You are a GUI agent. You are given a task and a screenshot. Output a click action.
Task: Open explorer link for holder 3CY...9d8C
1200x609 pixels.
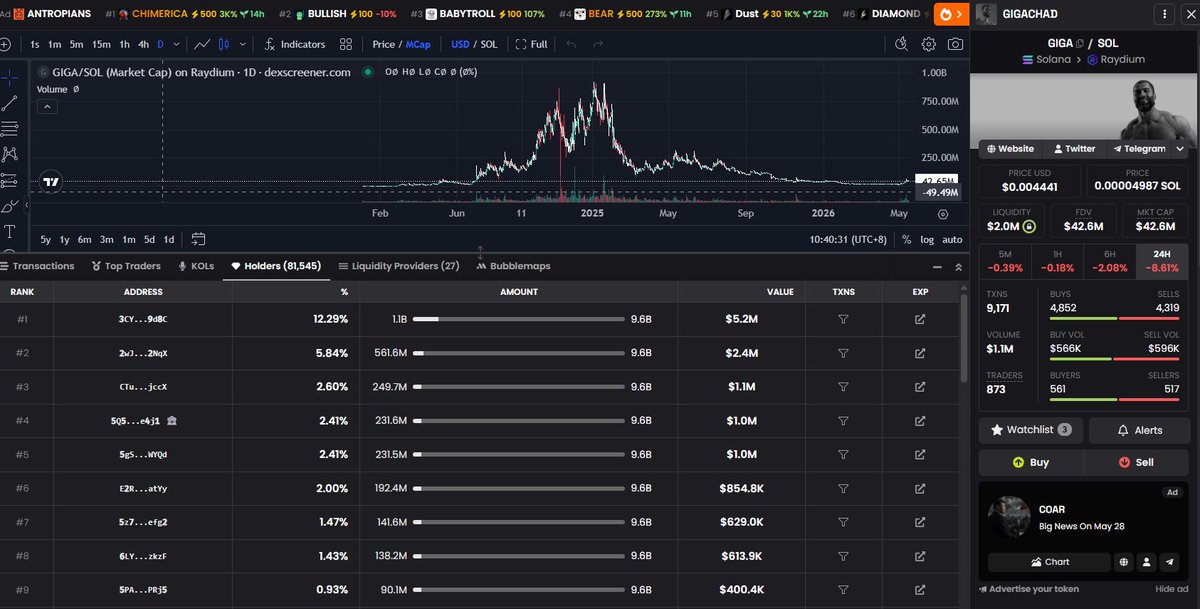pyautogui.click(x=920, y=319)
